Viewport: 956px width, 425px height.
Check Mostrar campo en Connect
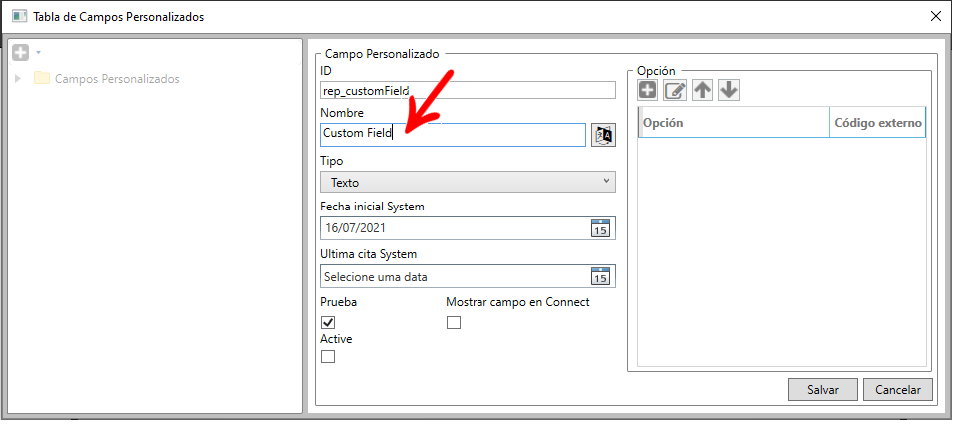[x=454, y=322]
